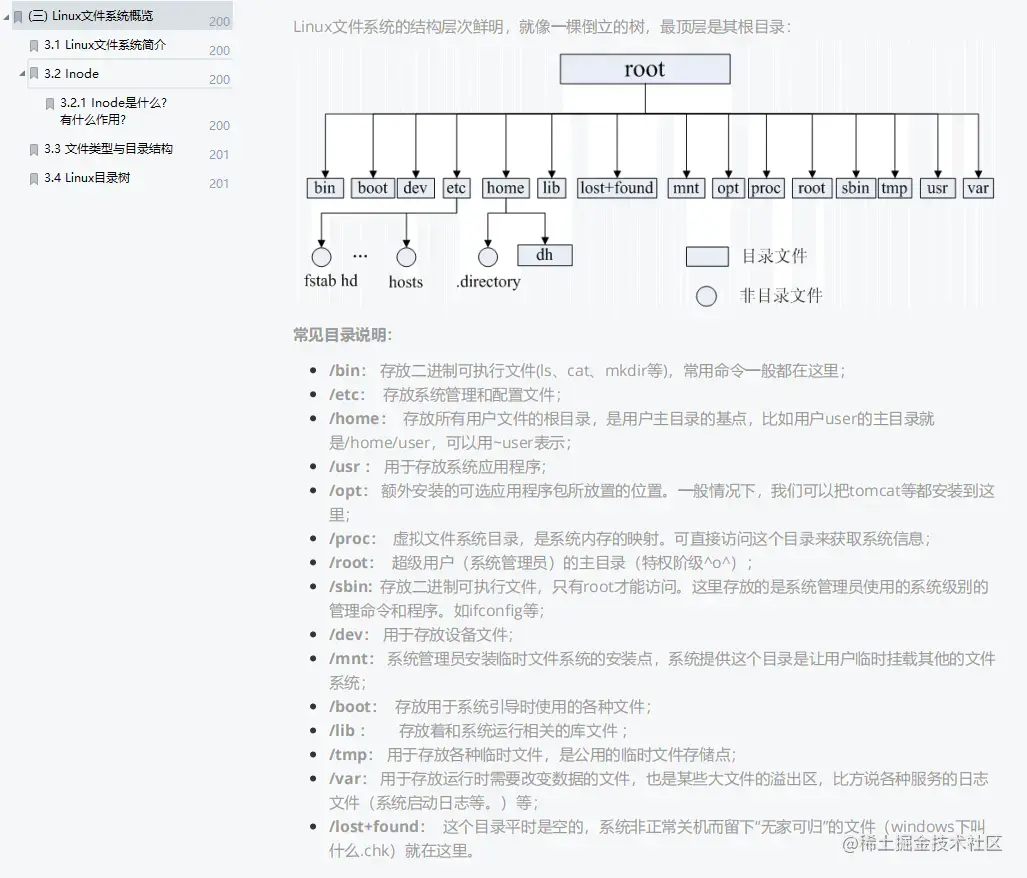The width and height of the screenshot is (1027, 878).
Task: Click the "root" box in the directory diagram
Action: pyautogui.click(x=645, y=68)
